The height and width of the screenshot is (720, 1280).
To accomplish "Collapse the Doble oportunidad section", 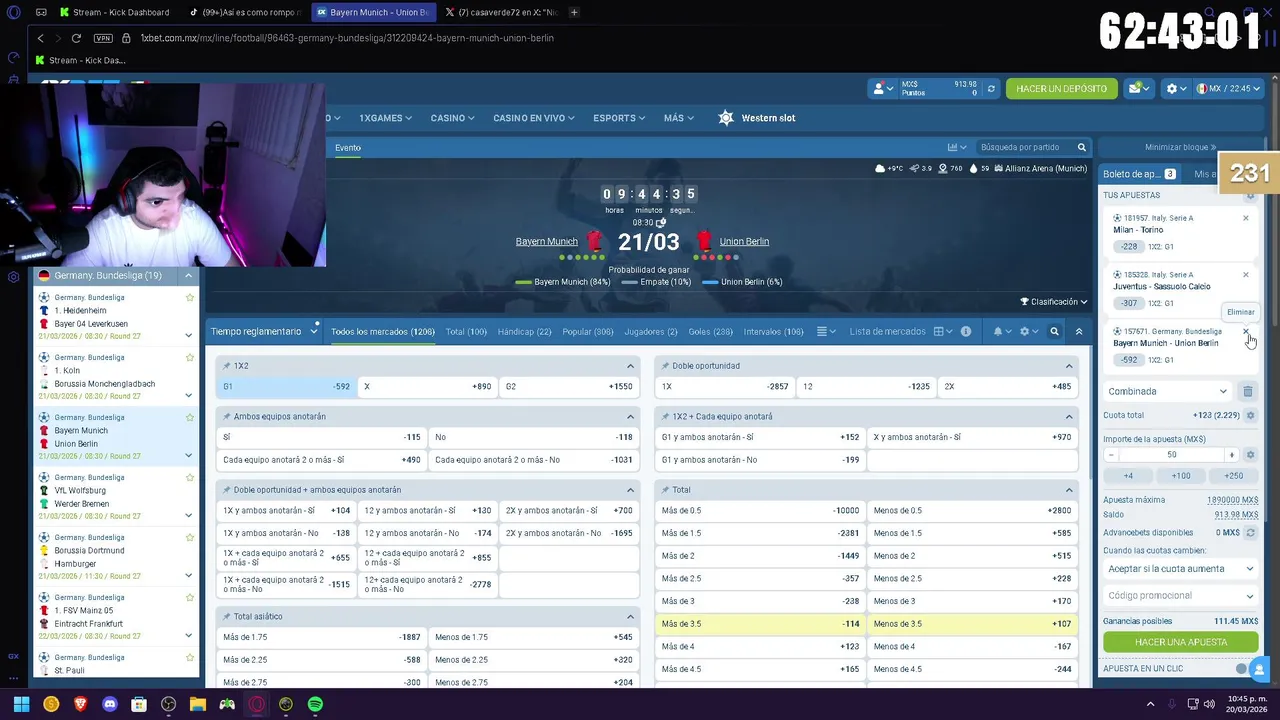I will tap(1069, 366).
